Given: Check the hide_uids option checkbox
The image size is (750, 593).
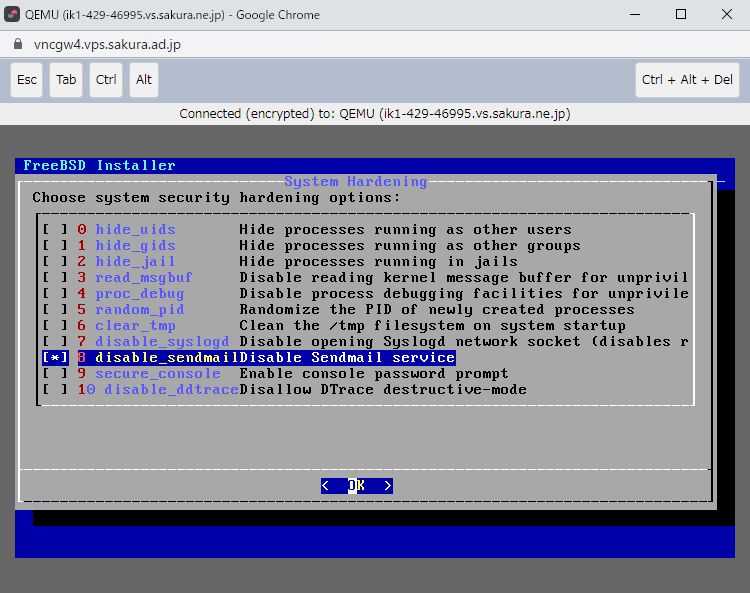Looking at the screenshot, I should (x=55, y=230).
